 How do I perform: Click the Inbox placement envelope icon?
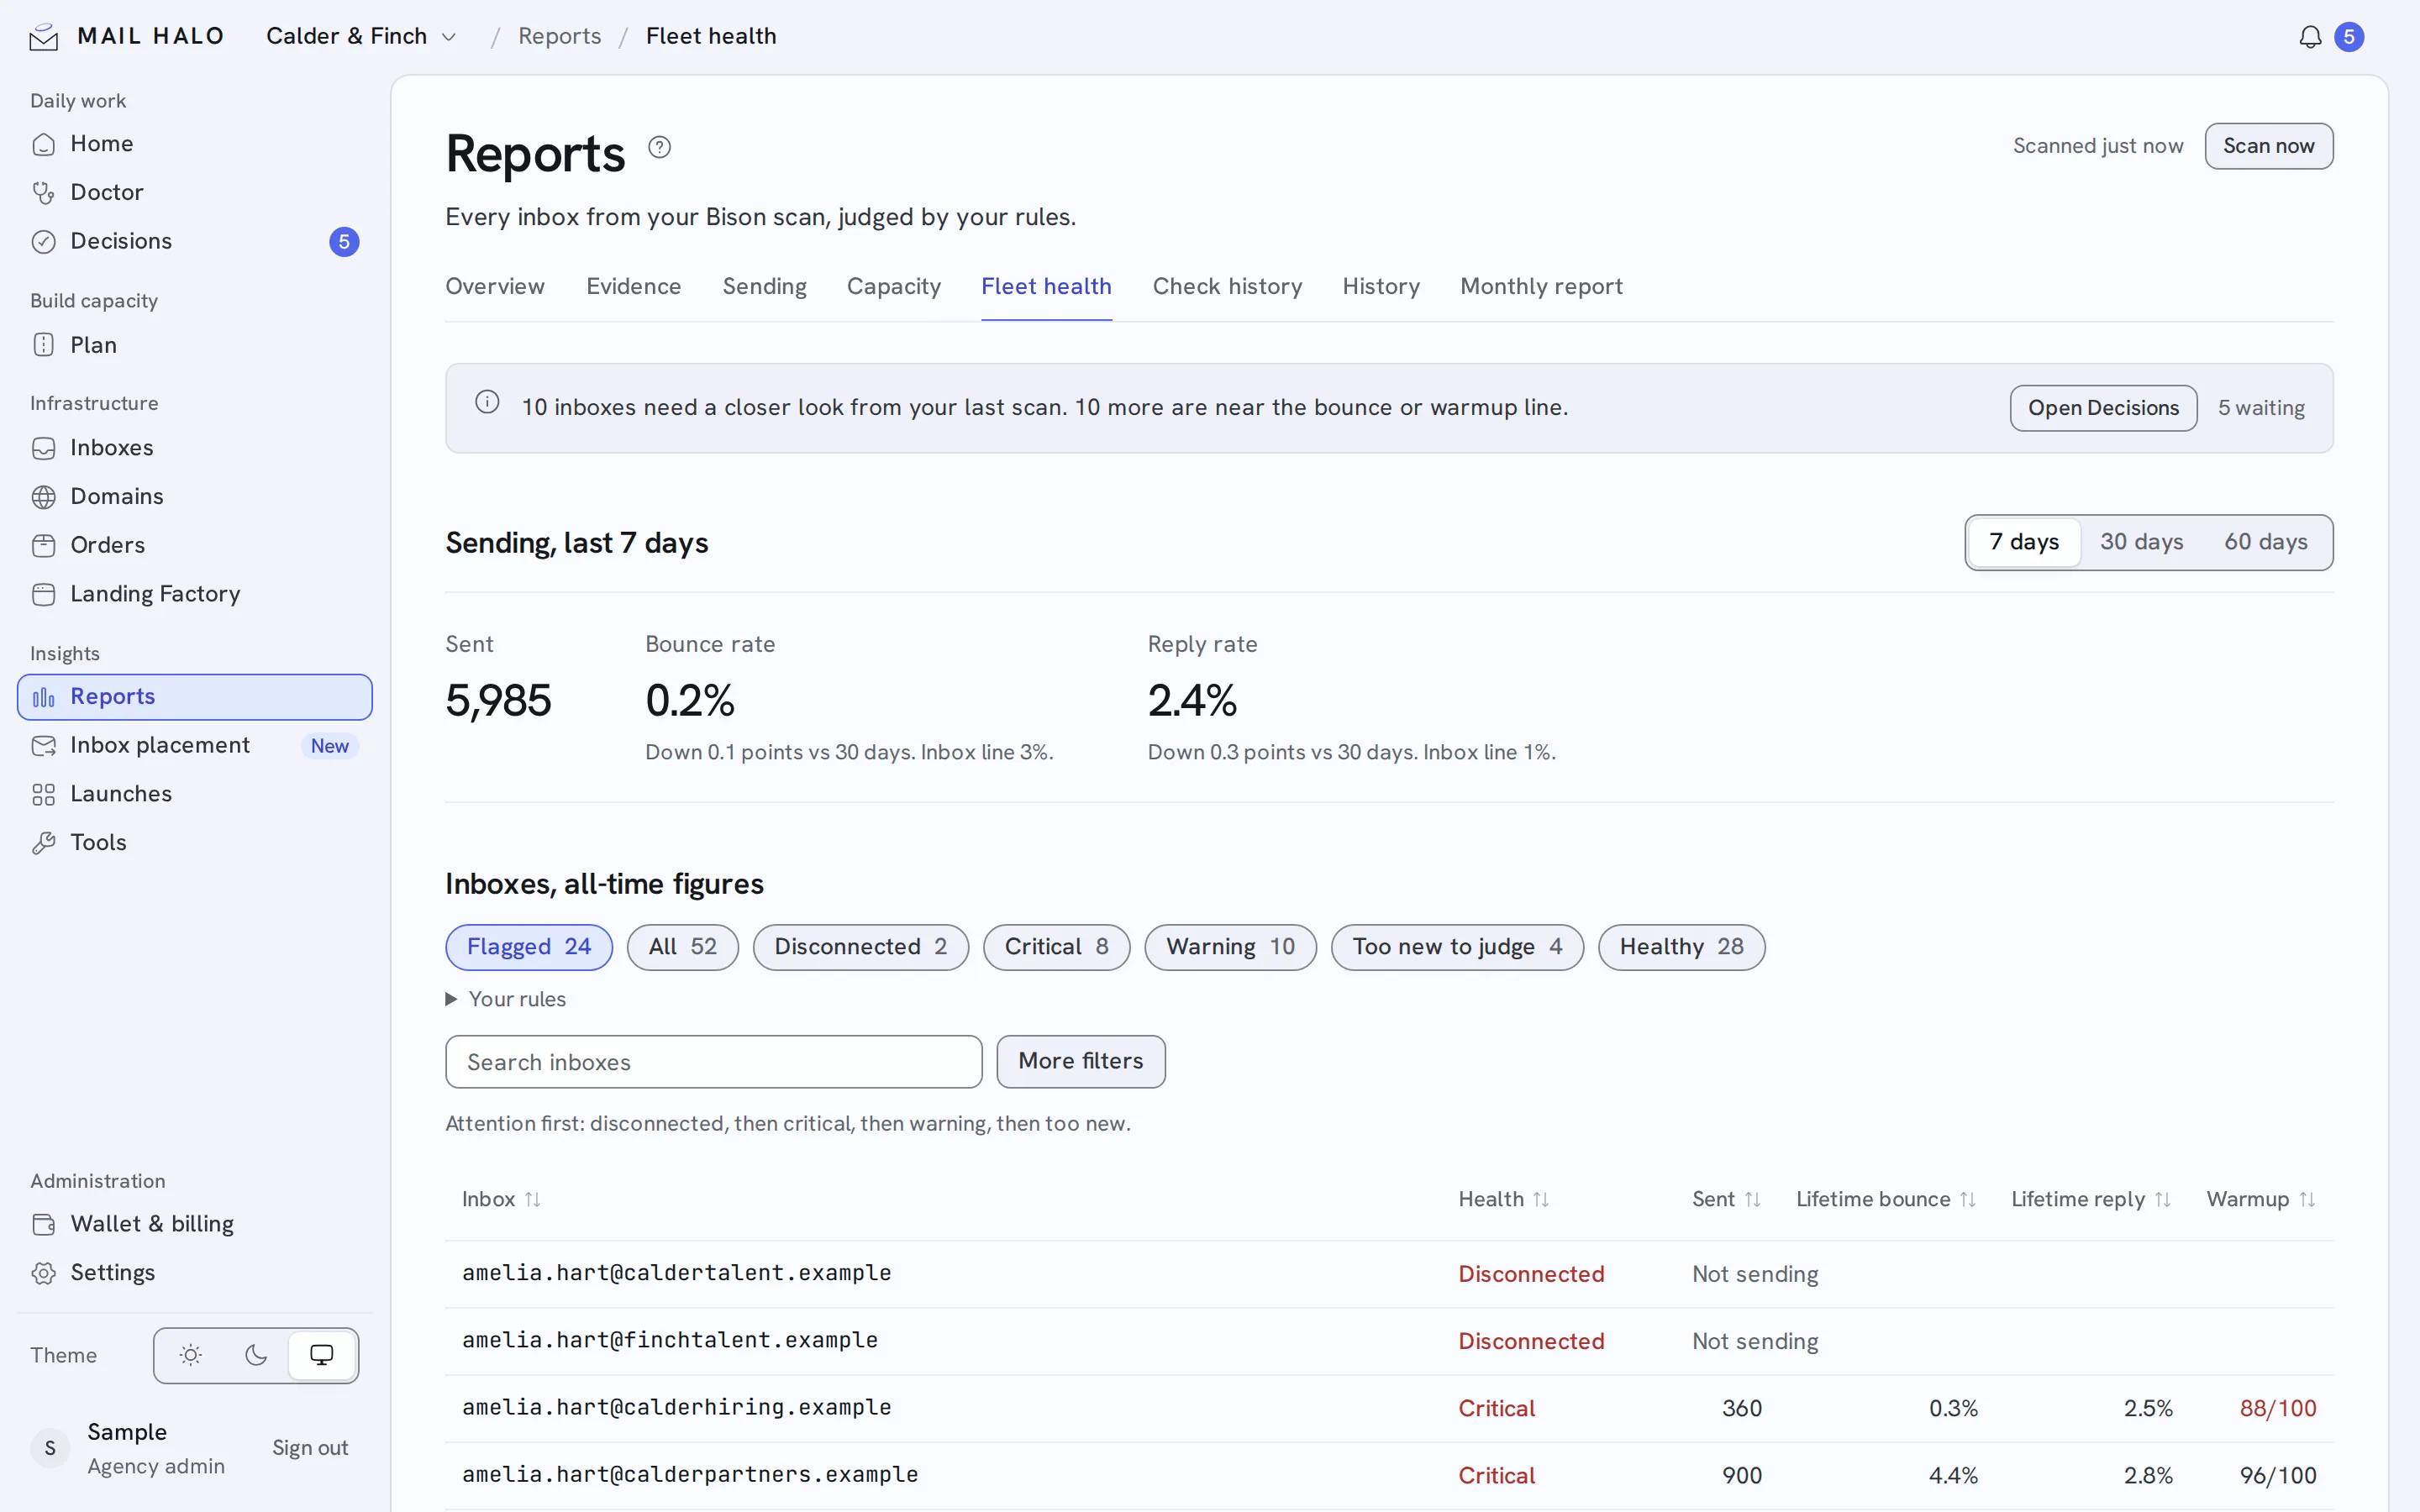tap(43, 746)
